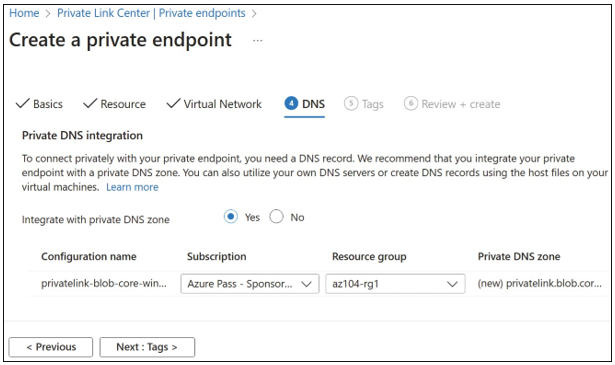
Task: Open the Learn more link
Action: click(x=132, y=187)
